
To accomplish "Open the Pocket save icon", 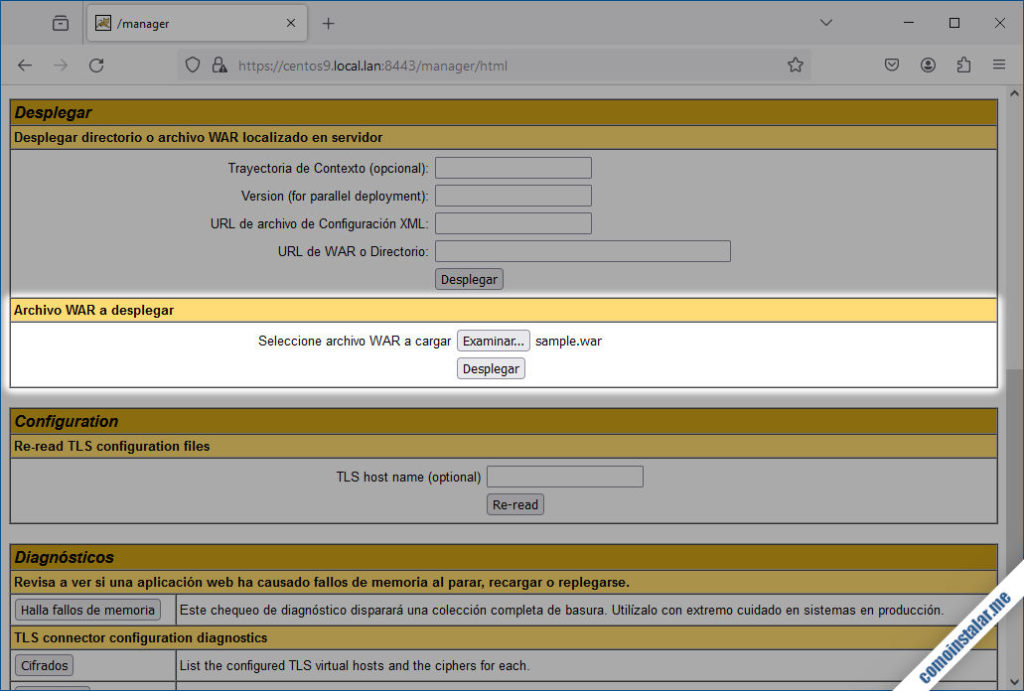I will (892, 65).
